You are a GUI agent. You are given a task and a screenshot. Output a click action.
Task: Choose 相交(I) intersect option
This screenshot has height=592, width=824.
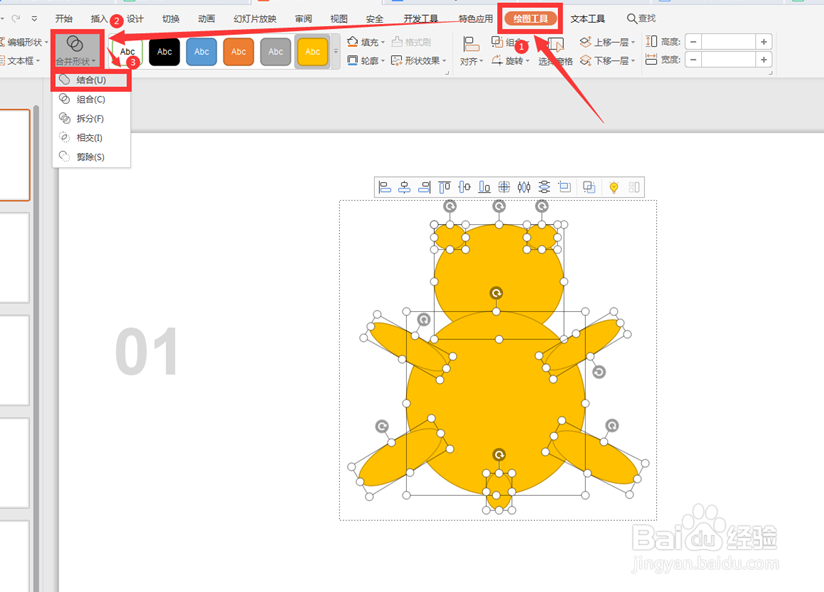[91, 138]
